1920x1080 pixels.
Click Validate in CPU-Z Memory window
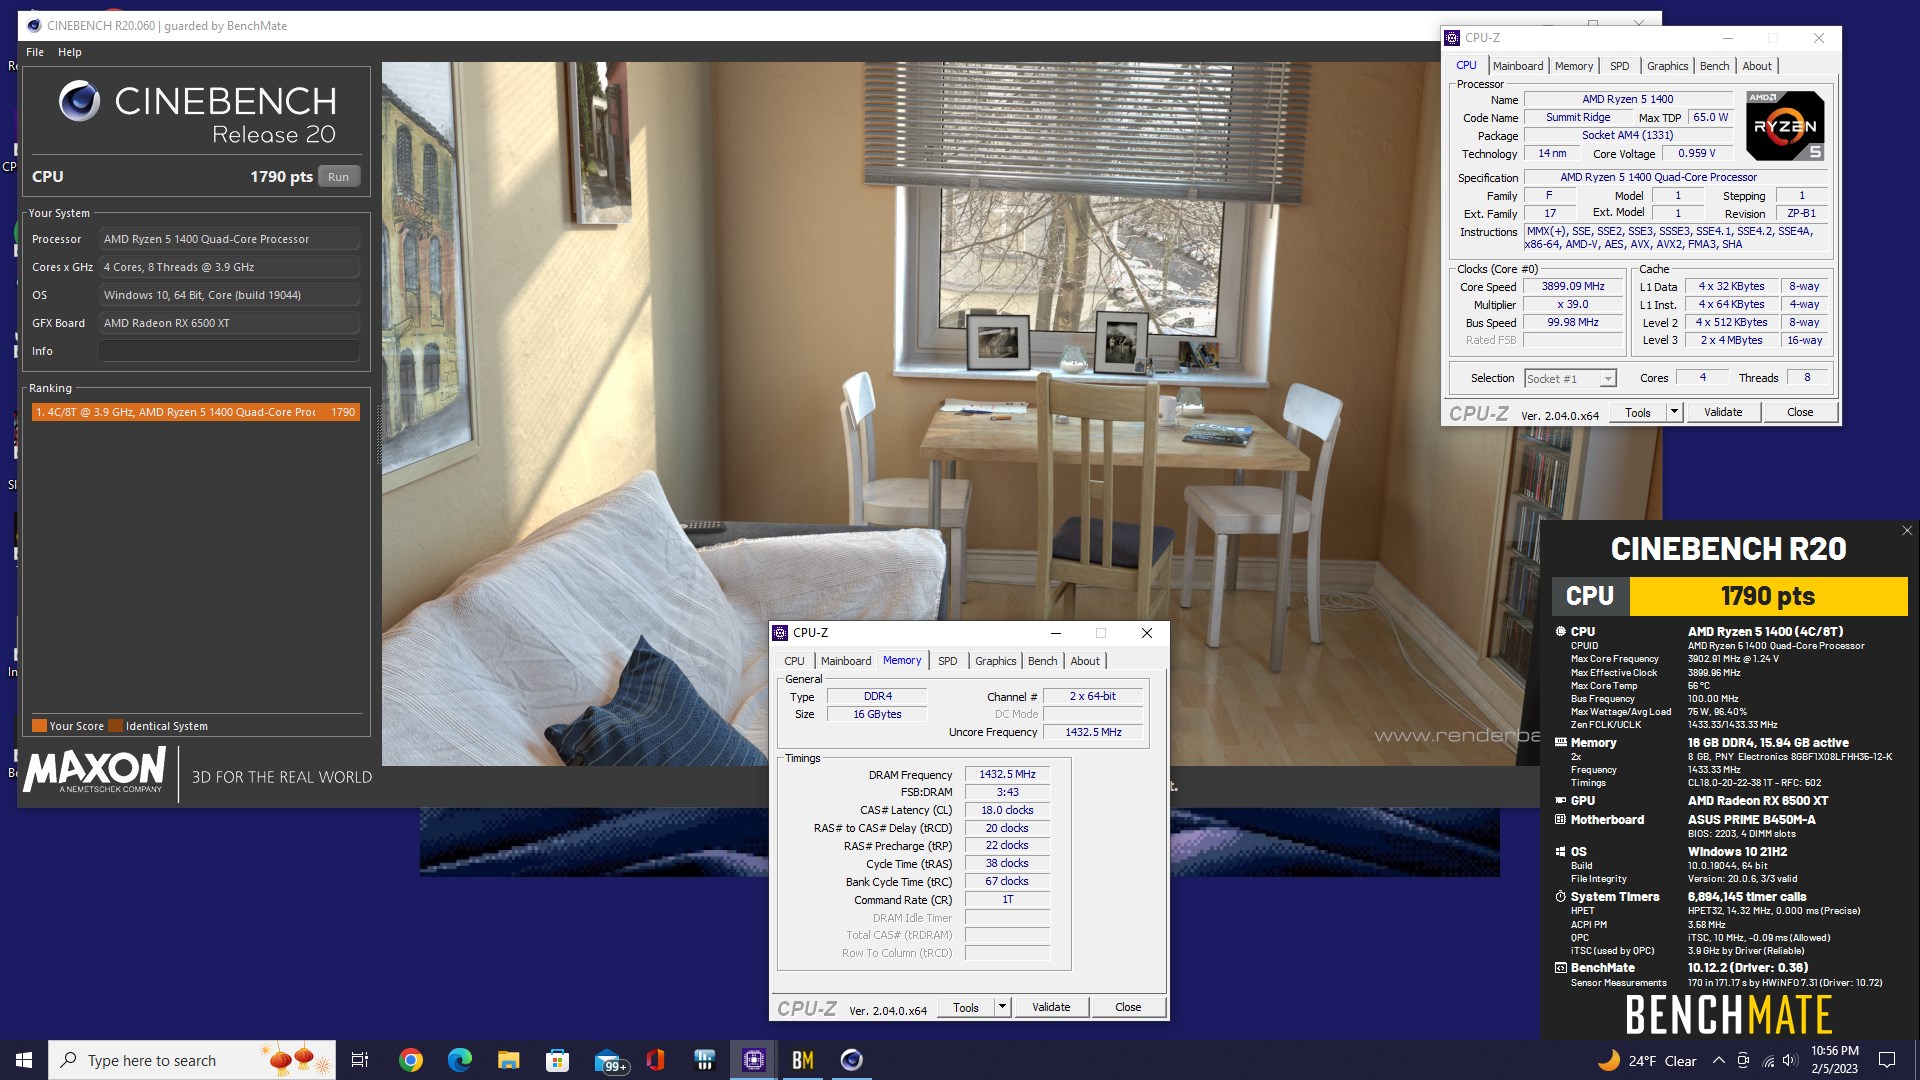tap(1051, 1007)
